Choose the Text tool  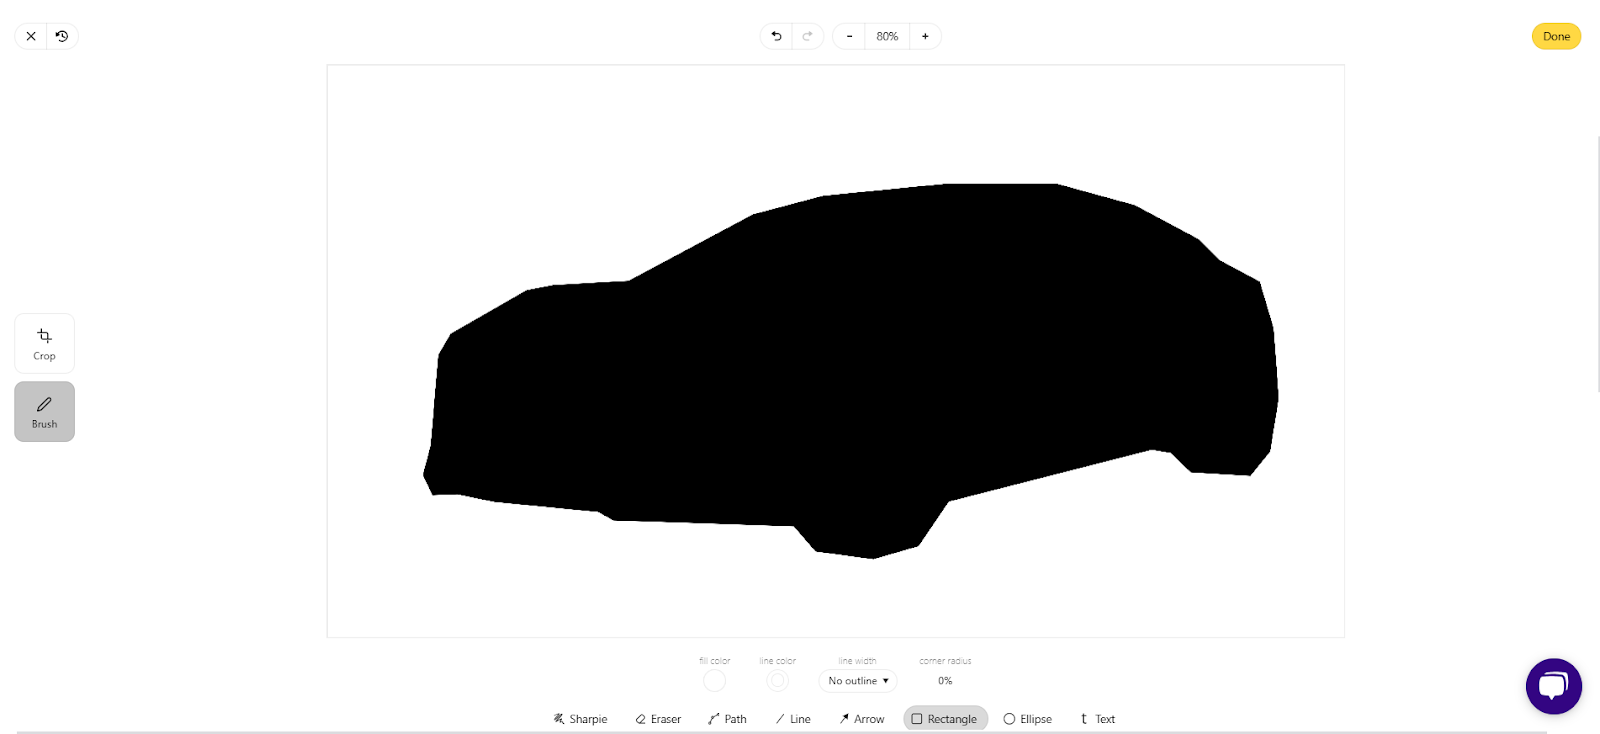(1097, 719)
